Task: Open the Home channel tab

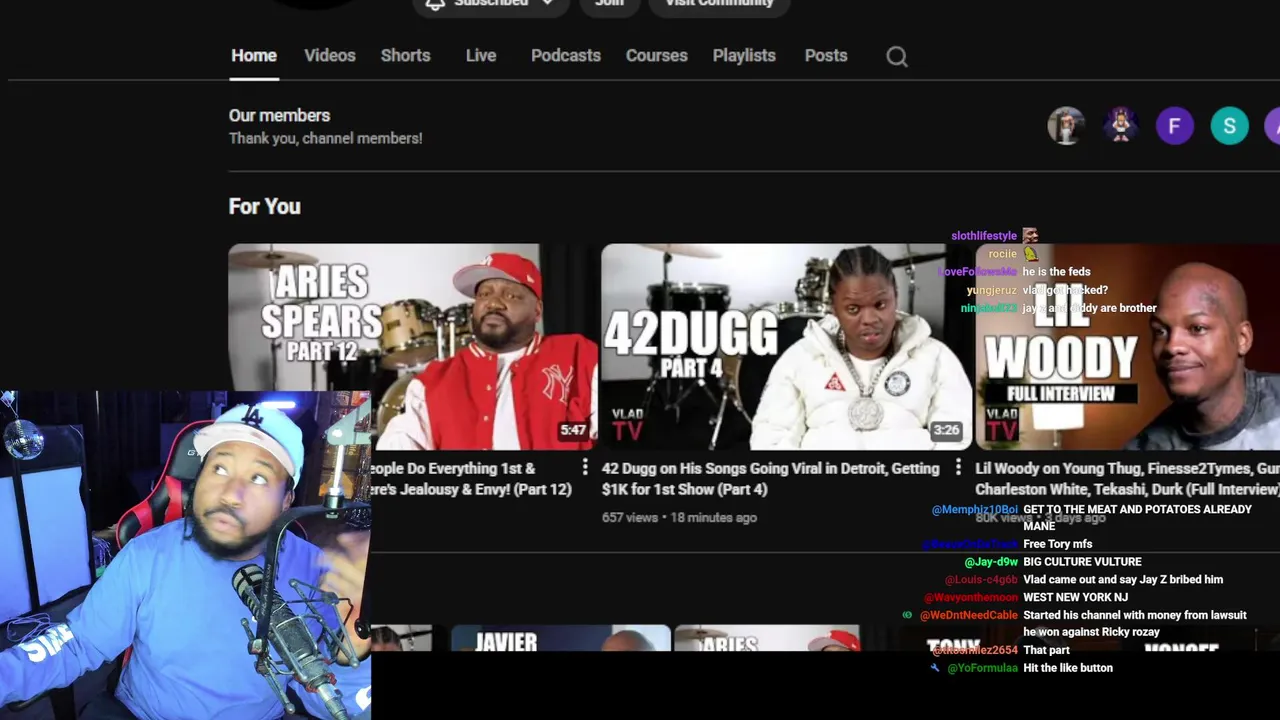Action: click(x=254, y=56)
